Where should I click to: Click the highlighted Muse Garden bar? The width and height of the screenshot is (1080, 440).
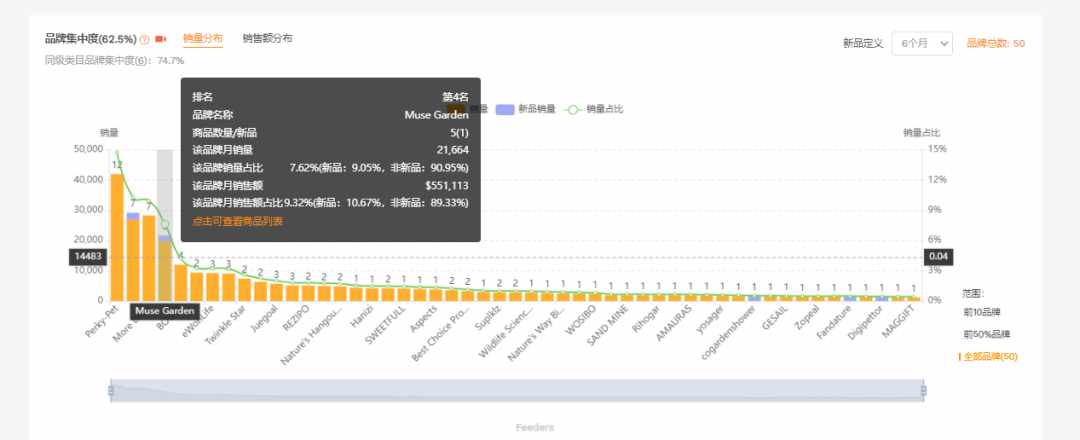pos(165,268)
